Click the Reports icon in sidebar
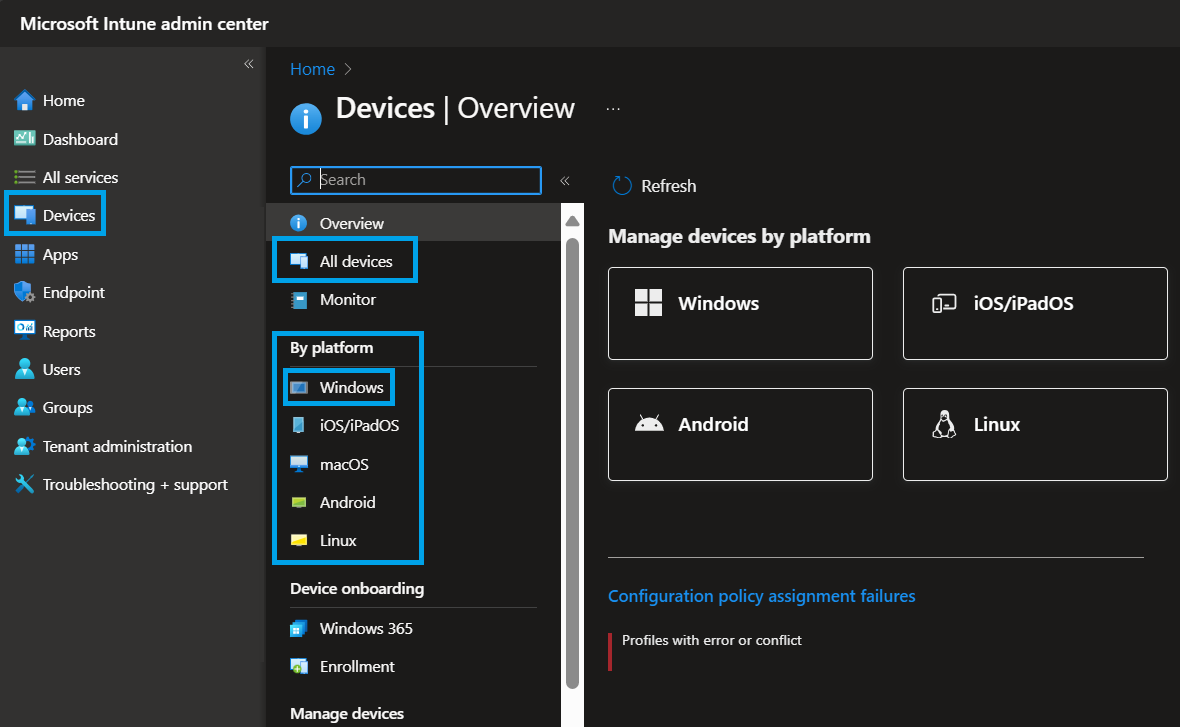This screenshot has width=1180, height=727. pyautogui.click(x=25, y=331)
